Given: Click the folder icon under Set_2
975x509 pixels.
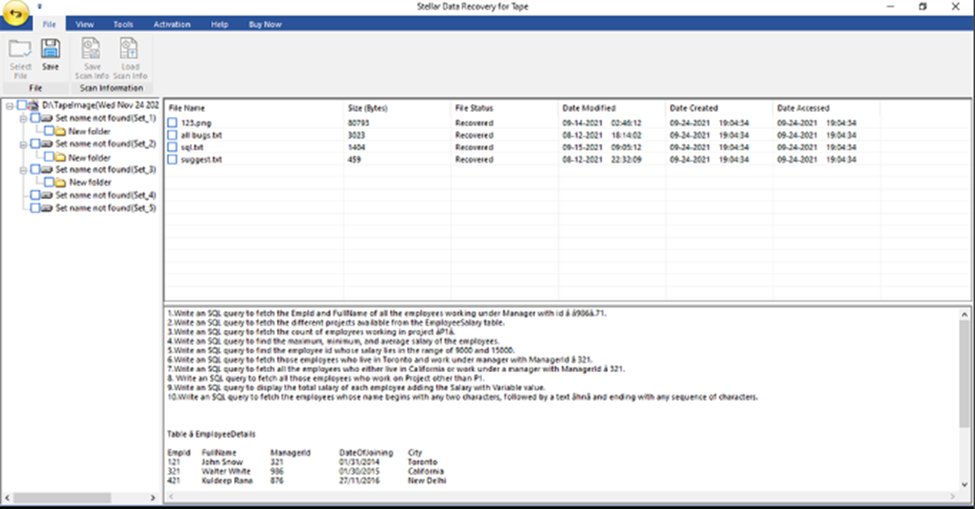Looking at the screenshot, I should coord(60,157).
